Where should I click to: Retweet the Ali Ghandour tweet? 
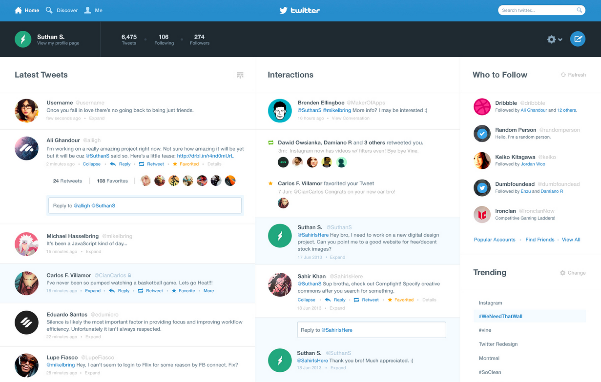coord(151,164)
